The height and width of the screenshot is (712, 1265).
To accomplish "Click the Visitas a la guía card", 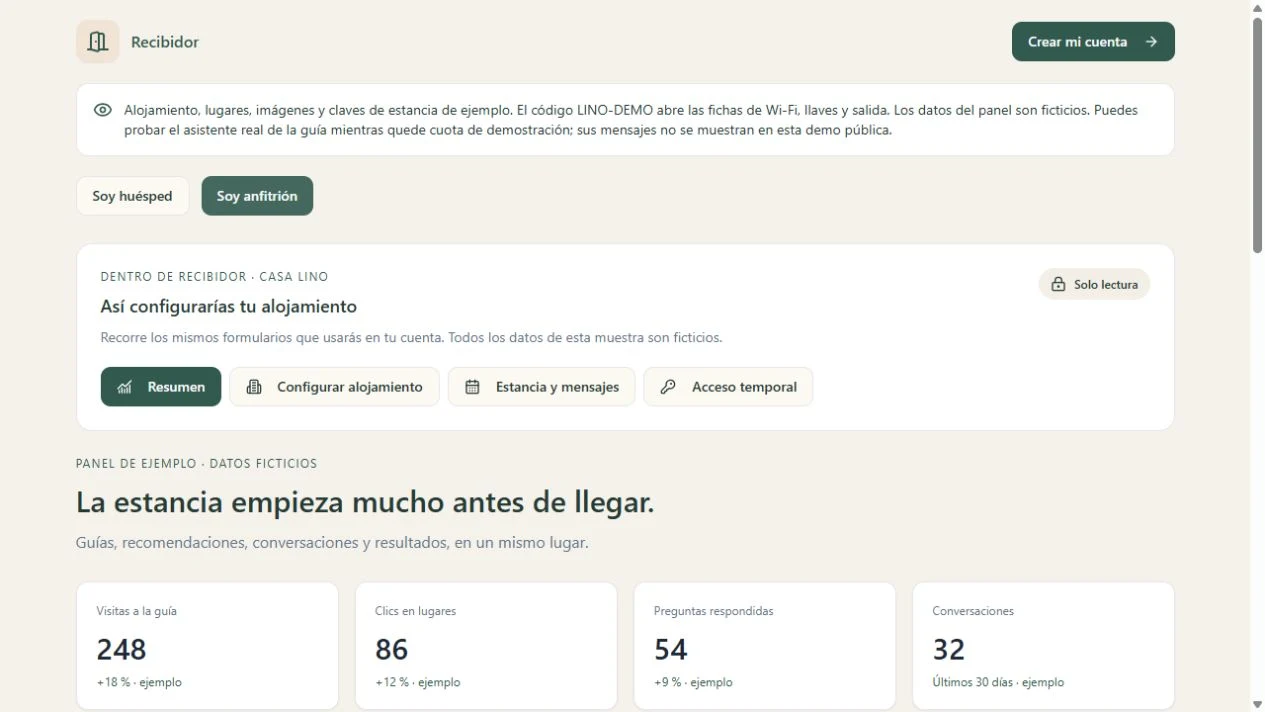I will (x=207, y=646).
